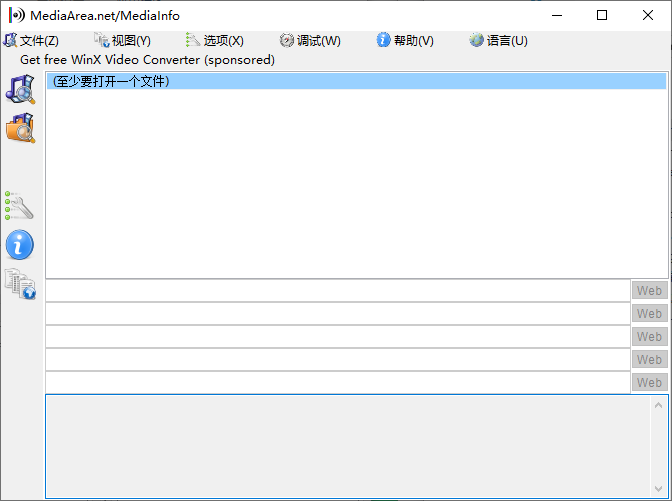Click the WinX Video Converter sponsored link
672x501 pixels.
pos(147,59)
